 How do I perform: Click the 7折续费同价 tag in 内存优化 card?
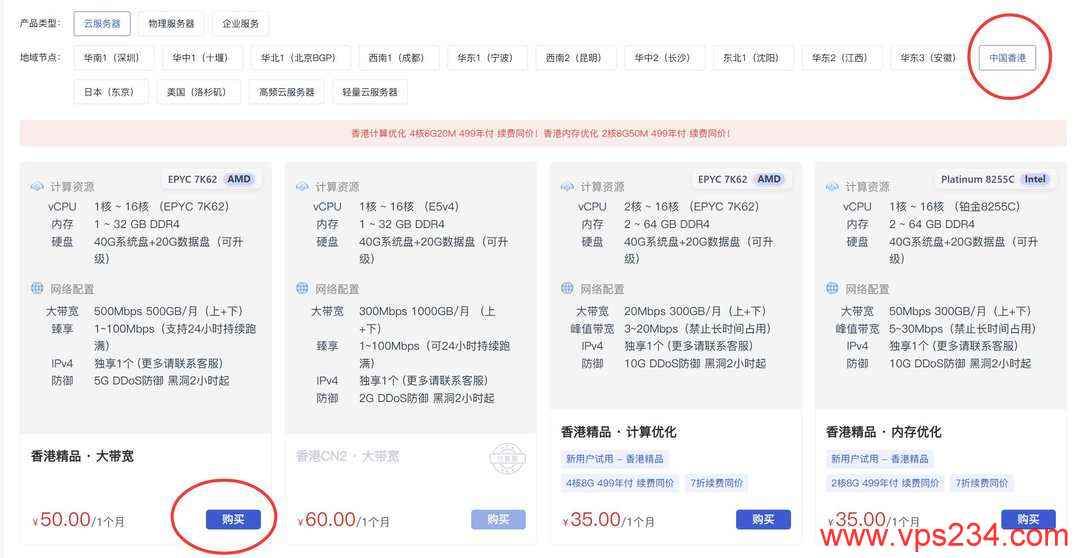[x=982, y=483]
